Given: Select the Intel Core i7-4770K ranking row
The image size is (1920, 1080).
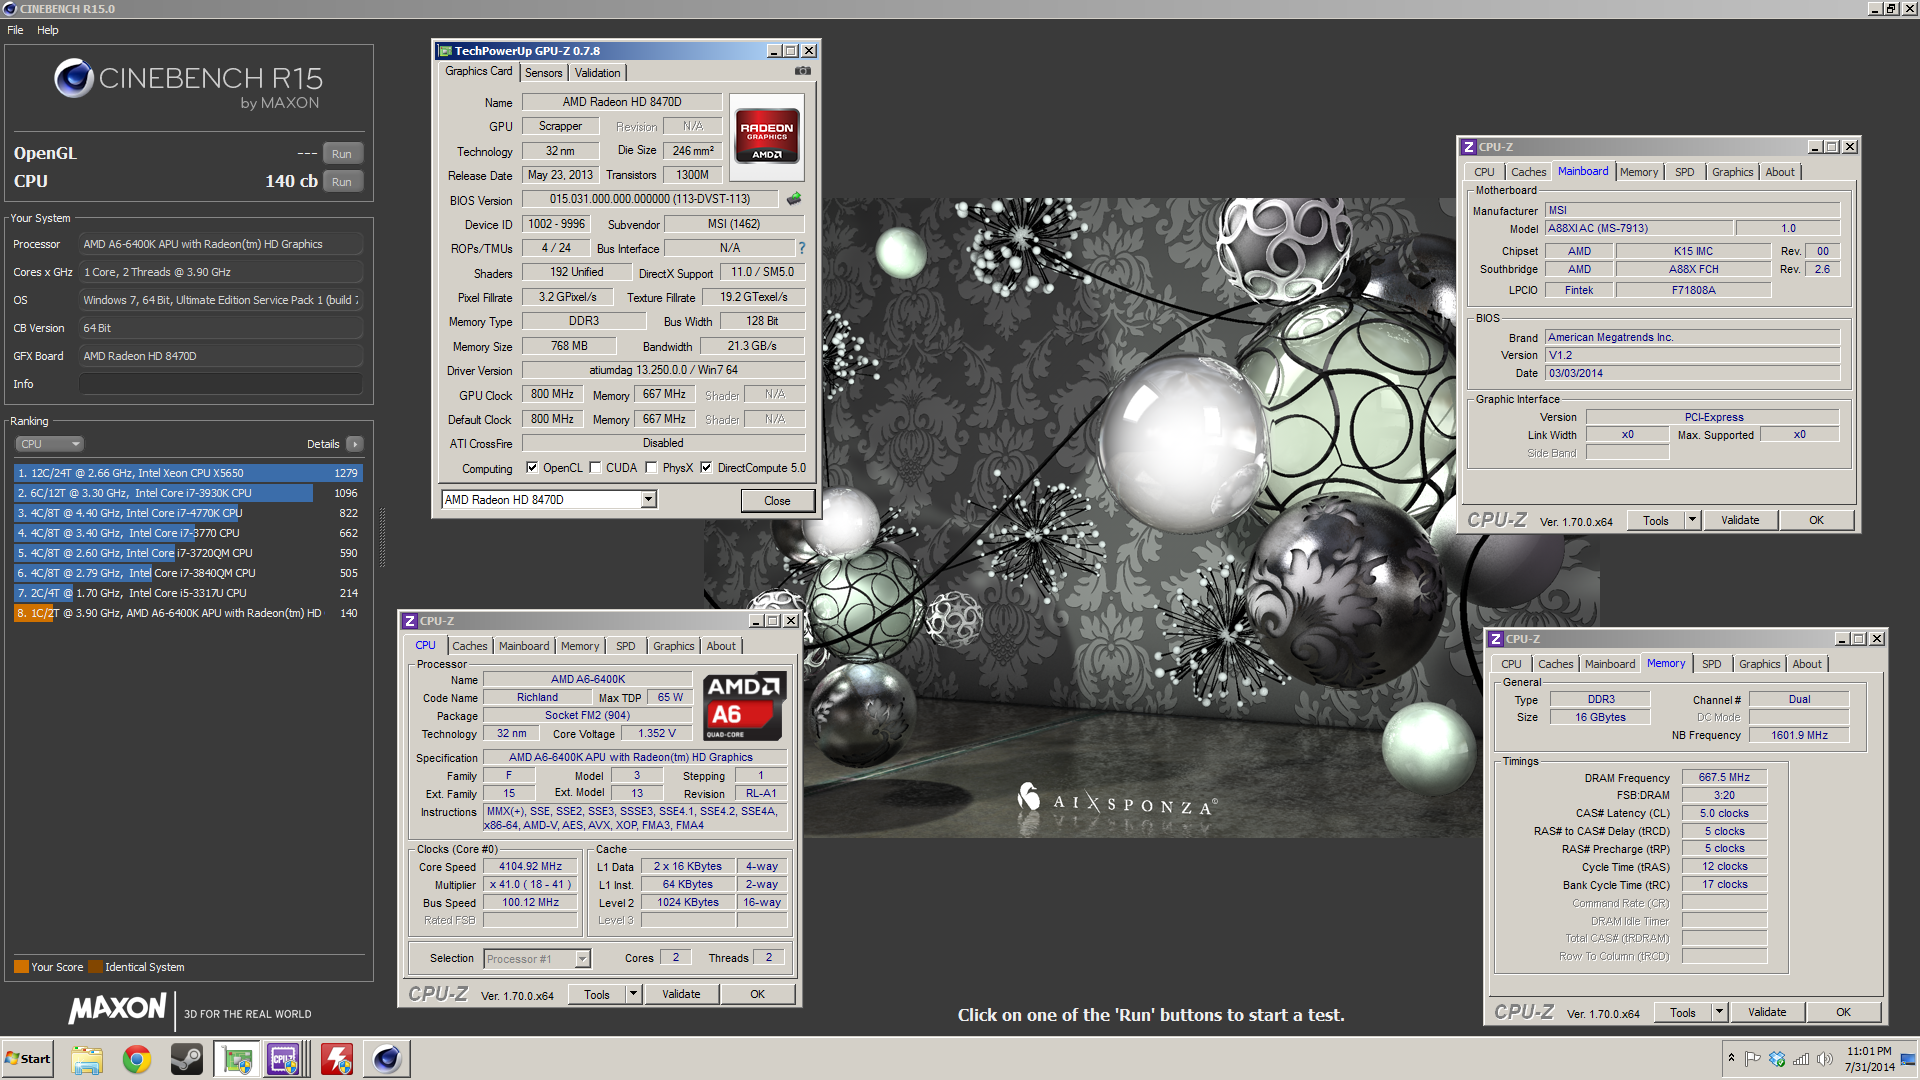Looking at the screenshot, I should [x=188, y=513].
